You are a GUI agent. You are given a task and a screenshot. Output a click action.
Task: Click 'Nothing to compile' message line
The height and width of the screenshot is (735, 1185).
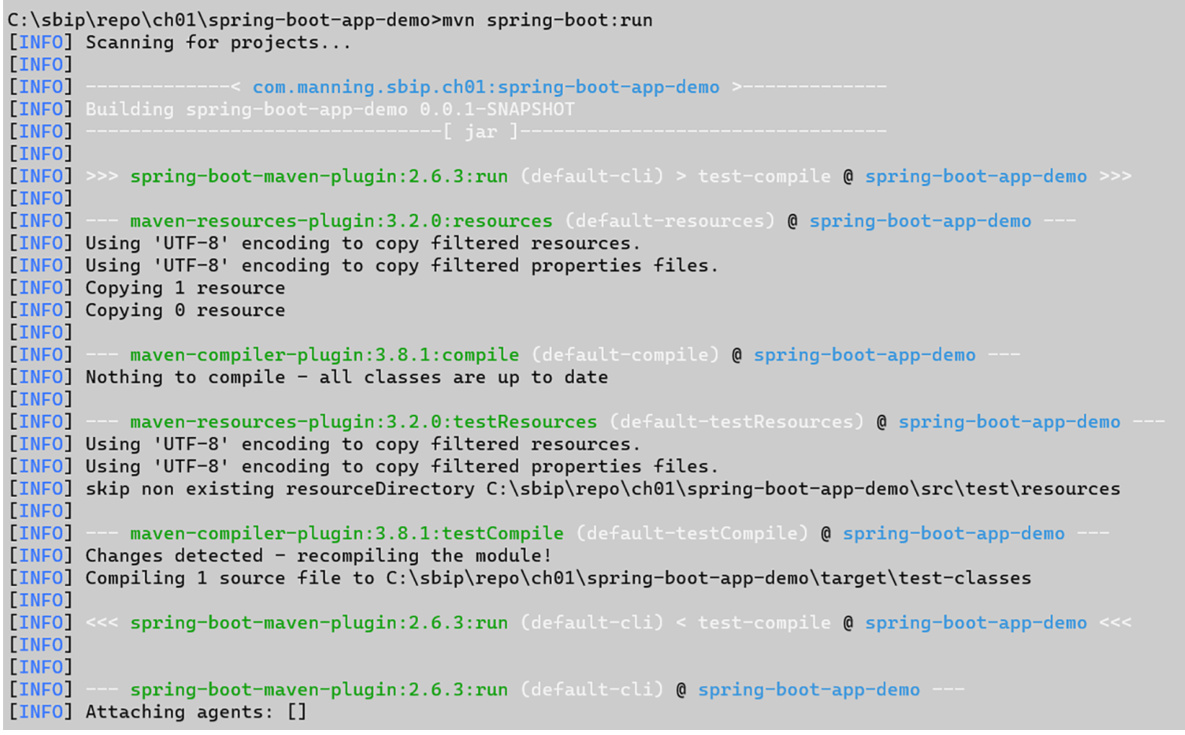tap(346, 377)
